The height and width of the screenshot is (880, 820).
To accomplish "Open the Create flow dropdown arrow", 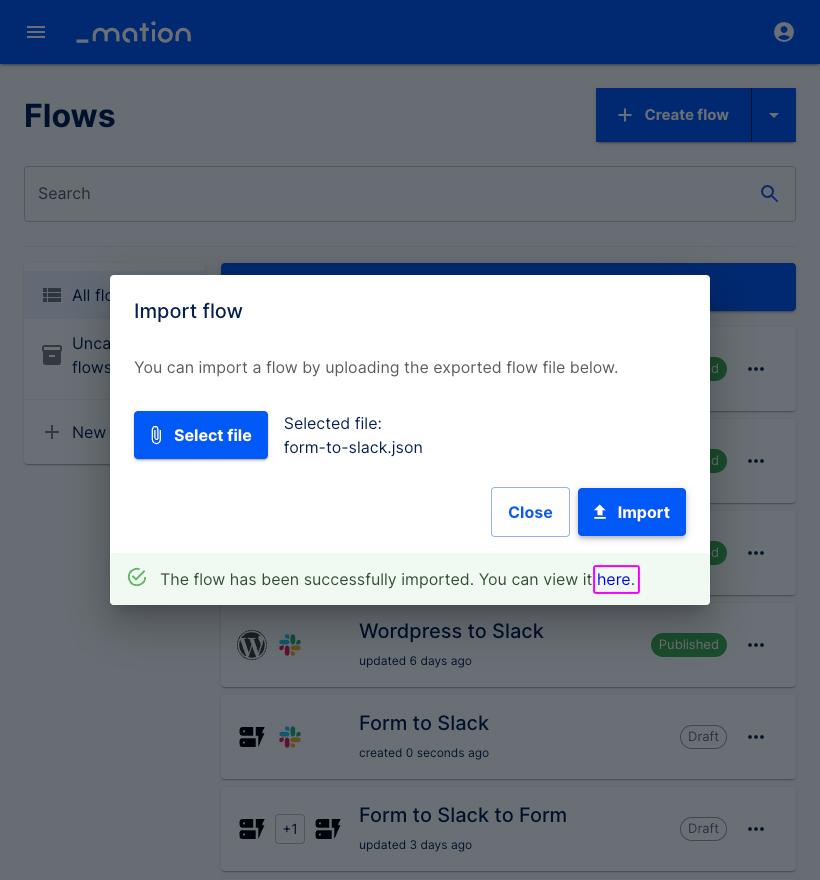I will [774, 114].
